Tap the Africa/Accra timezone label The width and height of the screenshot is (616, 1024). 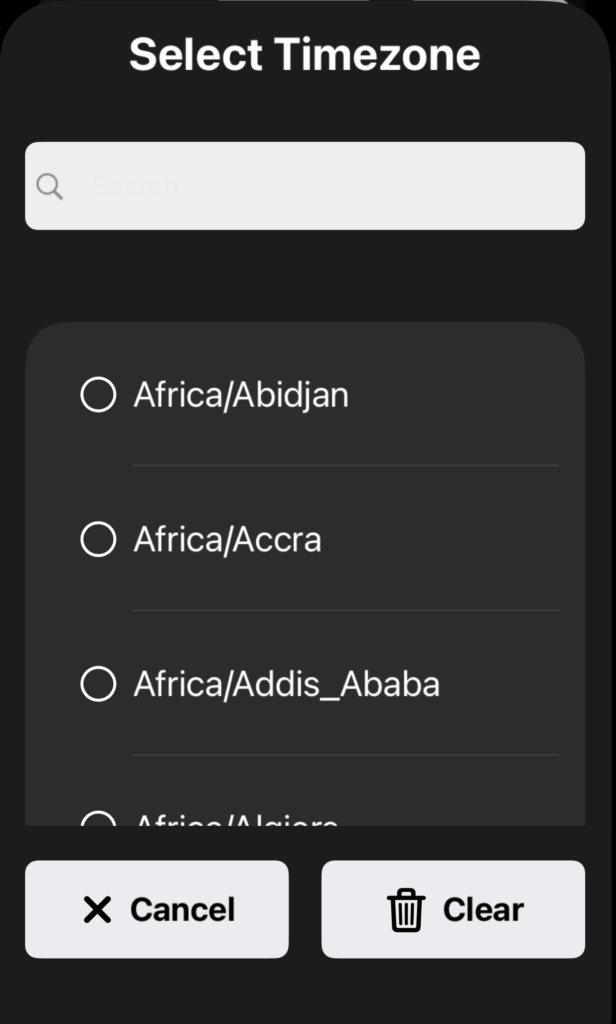228,540
